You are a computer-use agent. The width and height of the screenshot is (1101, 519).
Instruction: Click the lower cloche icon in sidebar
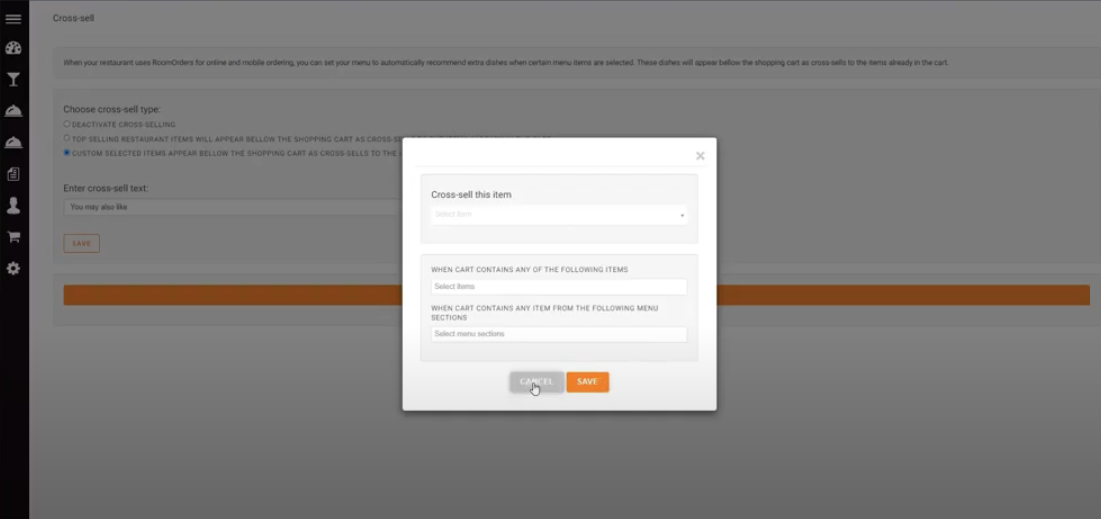(13, 143)
